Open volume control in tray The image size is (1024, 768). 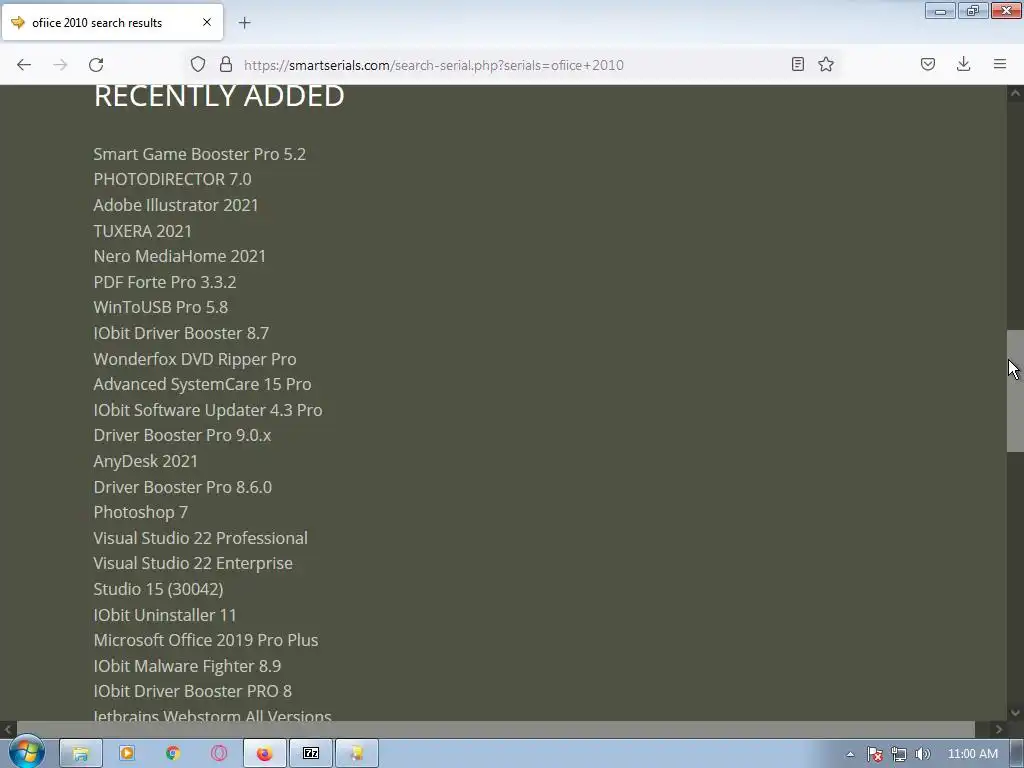click(922, 754)
